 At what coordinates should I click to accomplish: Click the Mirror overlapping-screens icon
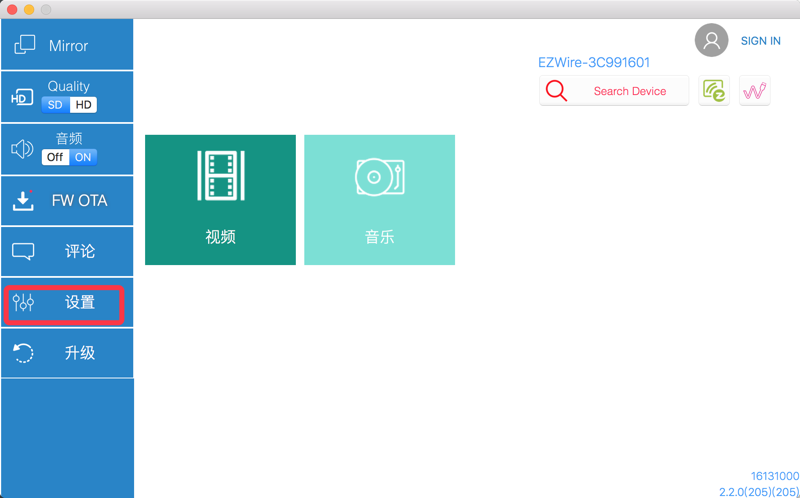coord(24,45)
